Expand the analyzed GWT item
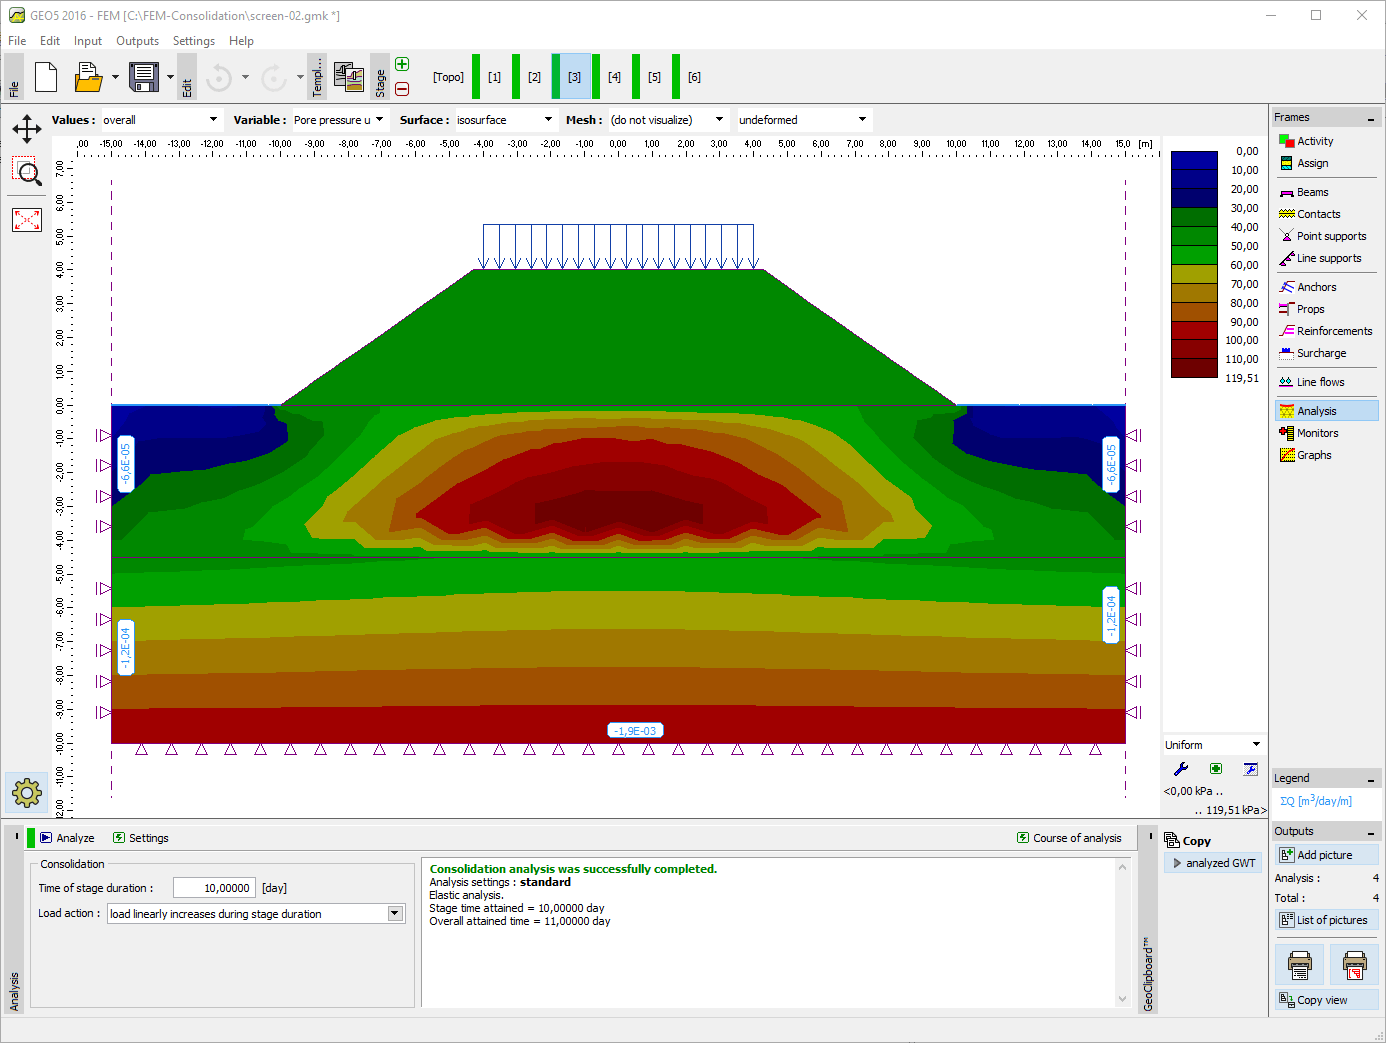 1212,862
